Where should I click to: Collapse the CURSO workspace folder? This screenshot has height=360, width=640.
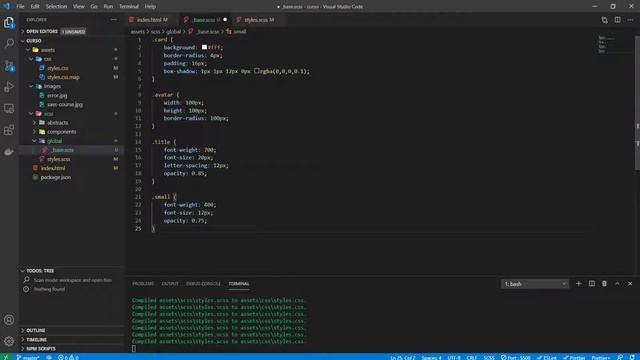[72, 41]
